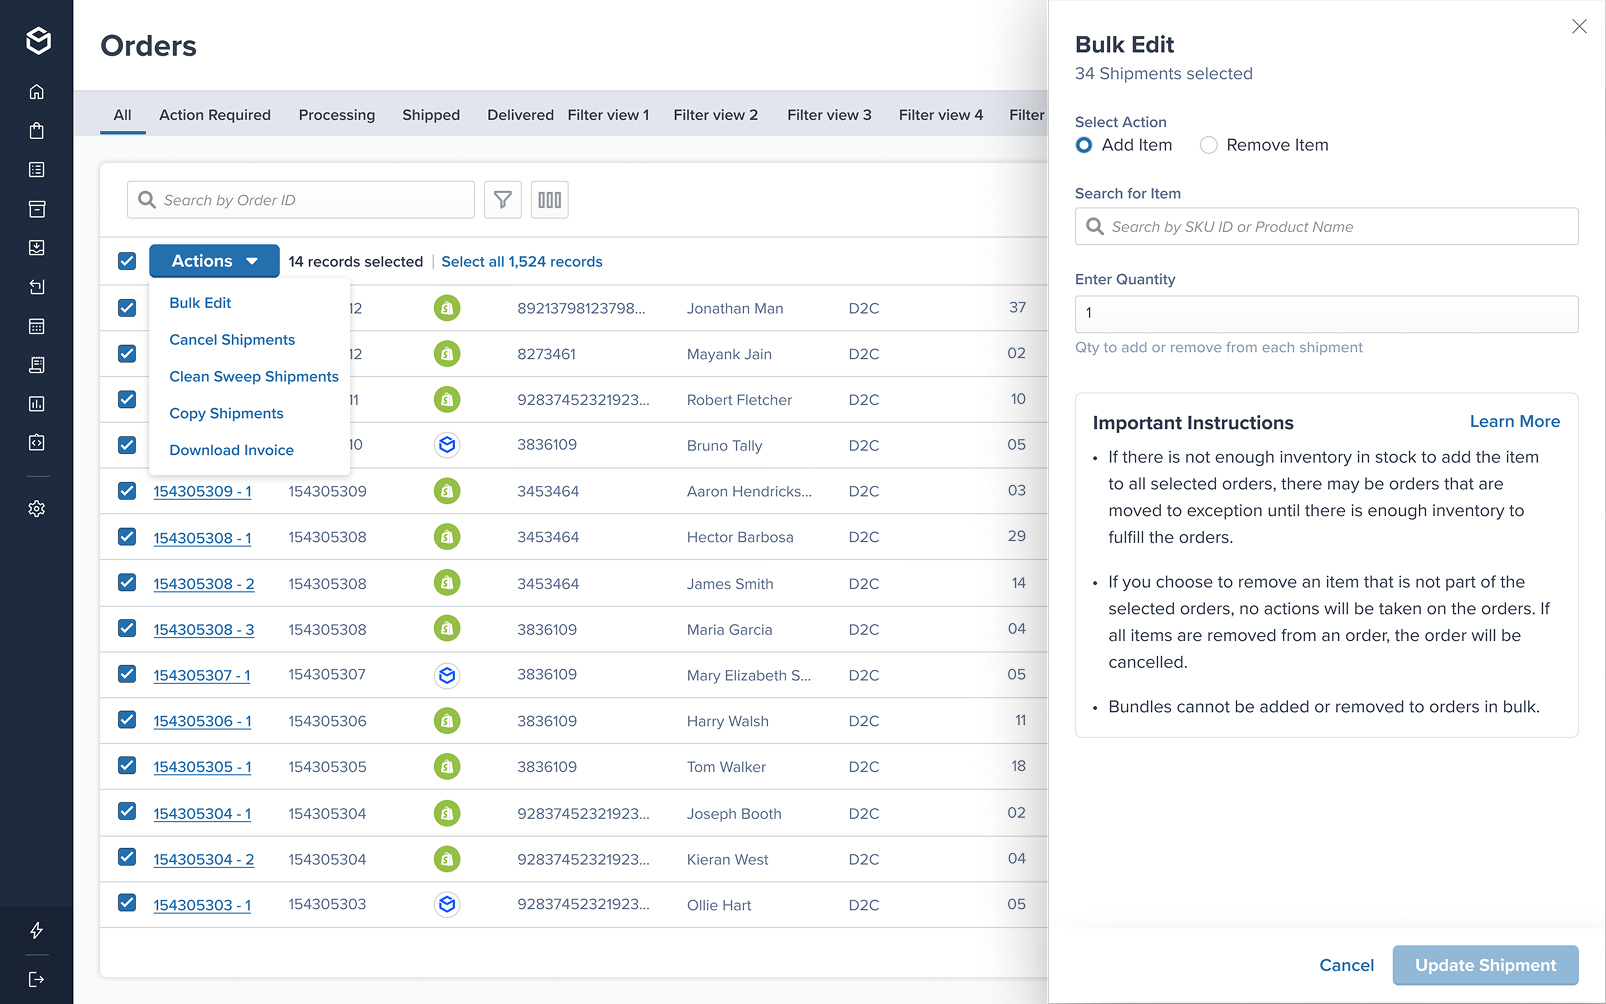Uncheck the checkbox for shipment 154305303 - 1

click(x=127, y=902)
